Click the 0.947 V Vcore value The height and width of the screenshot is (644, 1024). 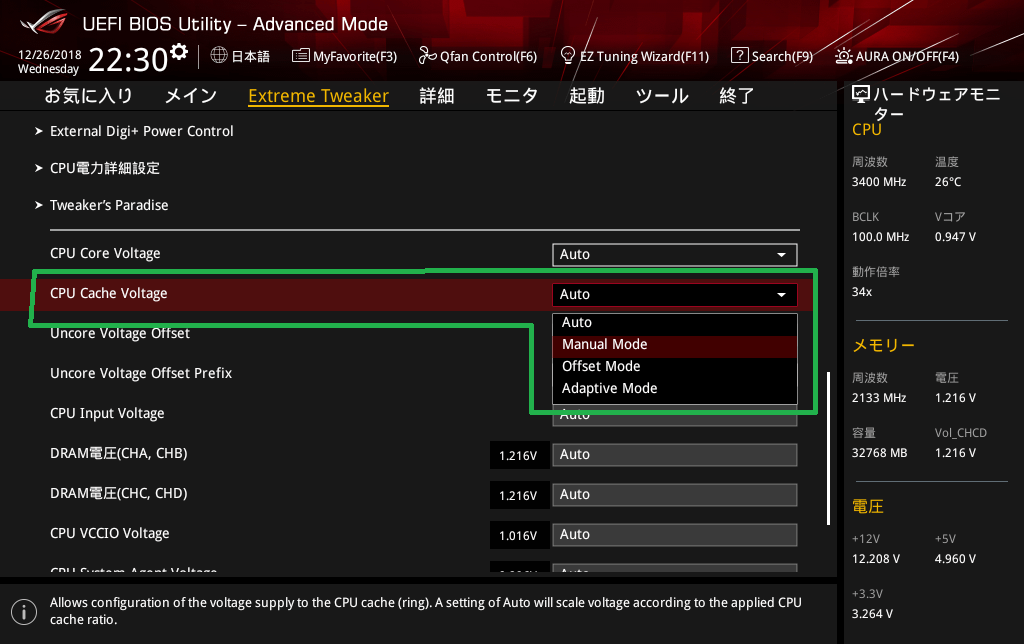pyautogui.click(x=955, y=236)
